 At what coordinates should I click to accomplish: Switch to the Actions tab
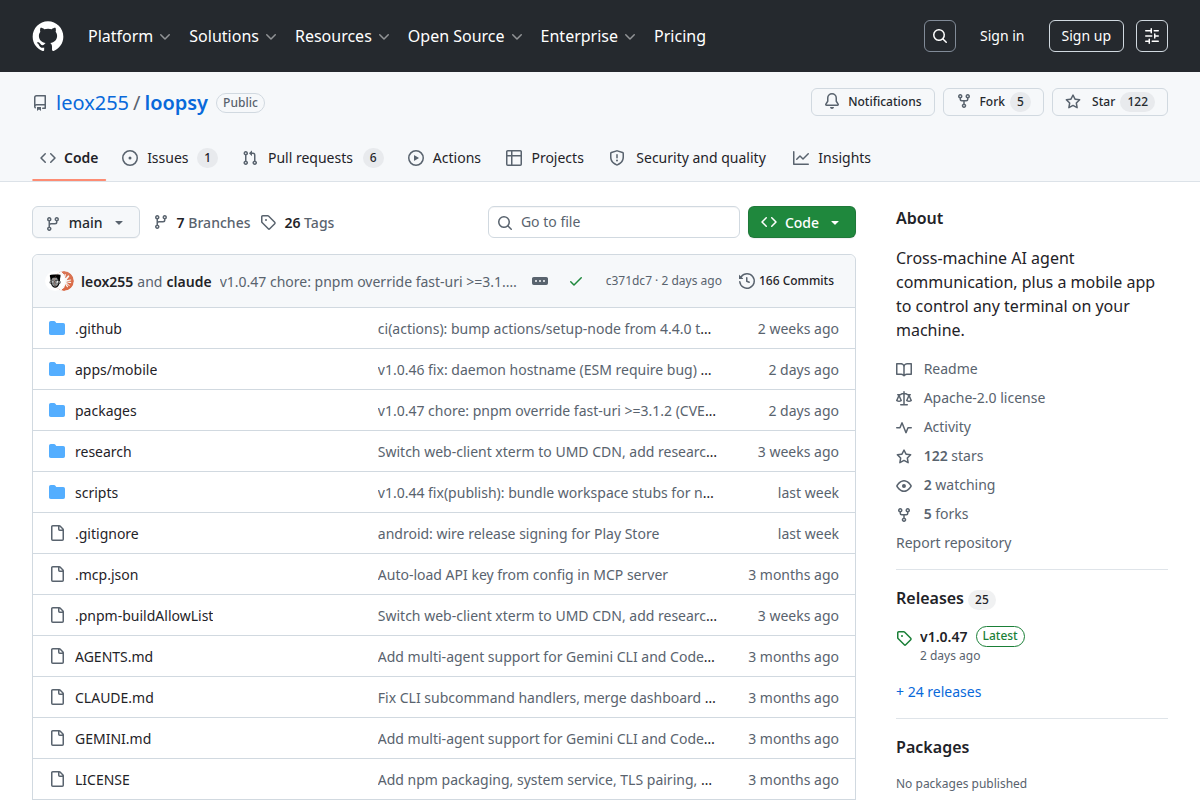[x=445, y=158]
